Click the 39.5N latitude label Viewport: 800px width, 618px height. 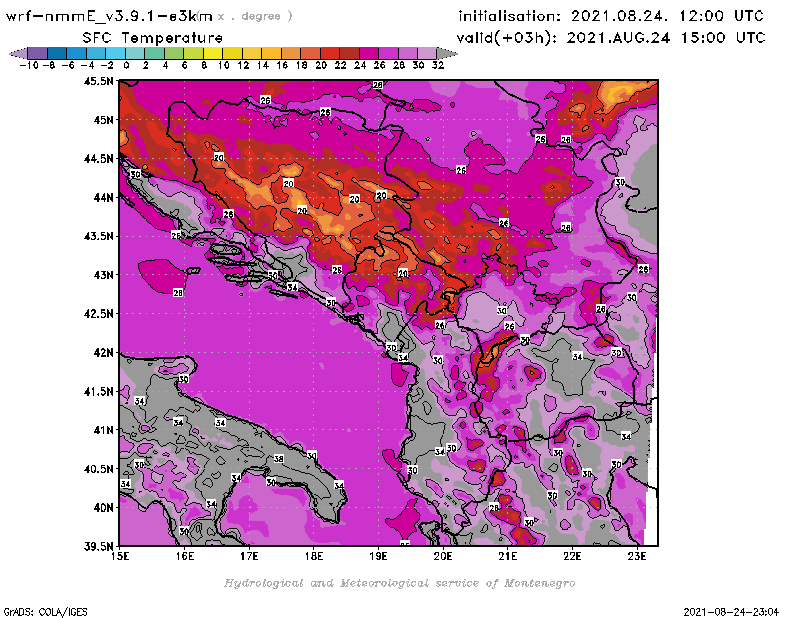point(99,546)
